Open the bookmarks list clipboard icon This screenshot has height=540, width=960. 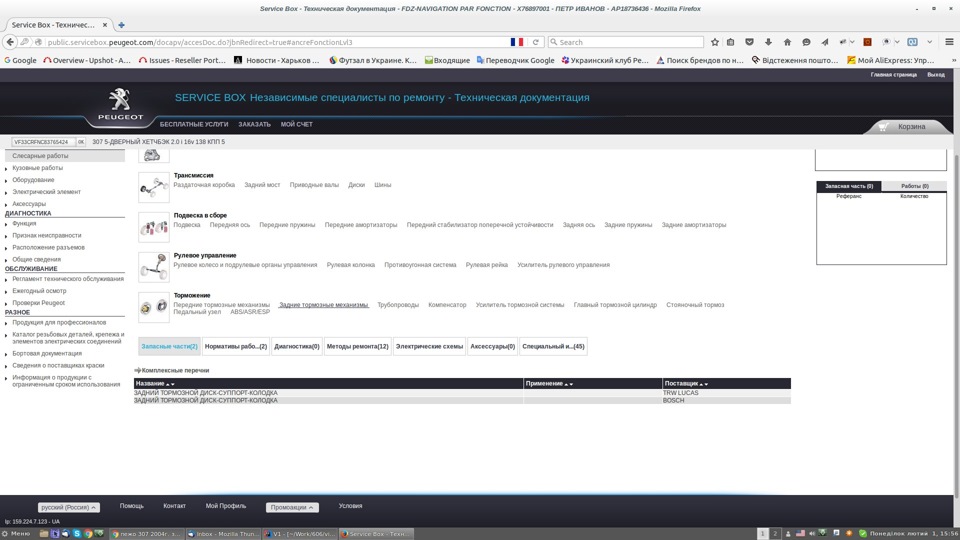click(x=731, y=42)
